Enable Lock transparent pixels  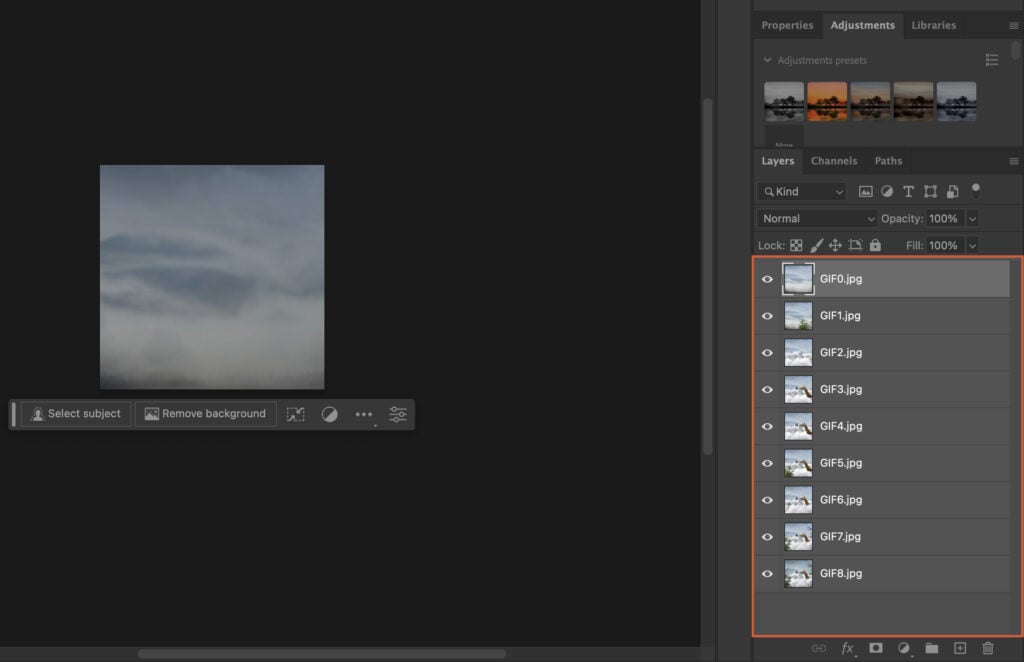point(795,244)
